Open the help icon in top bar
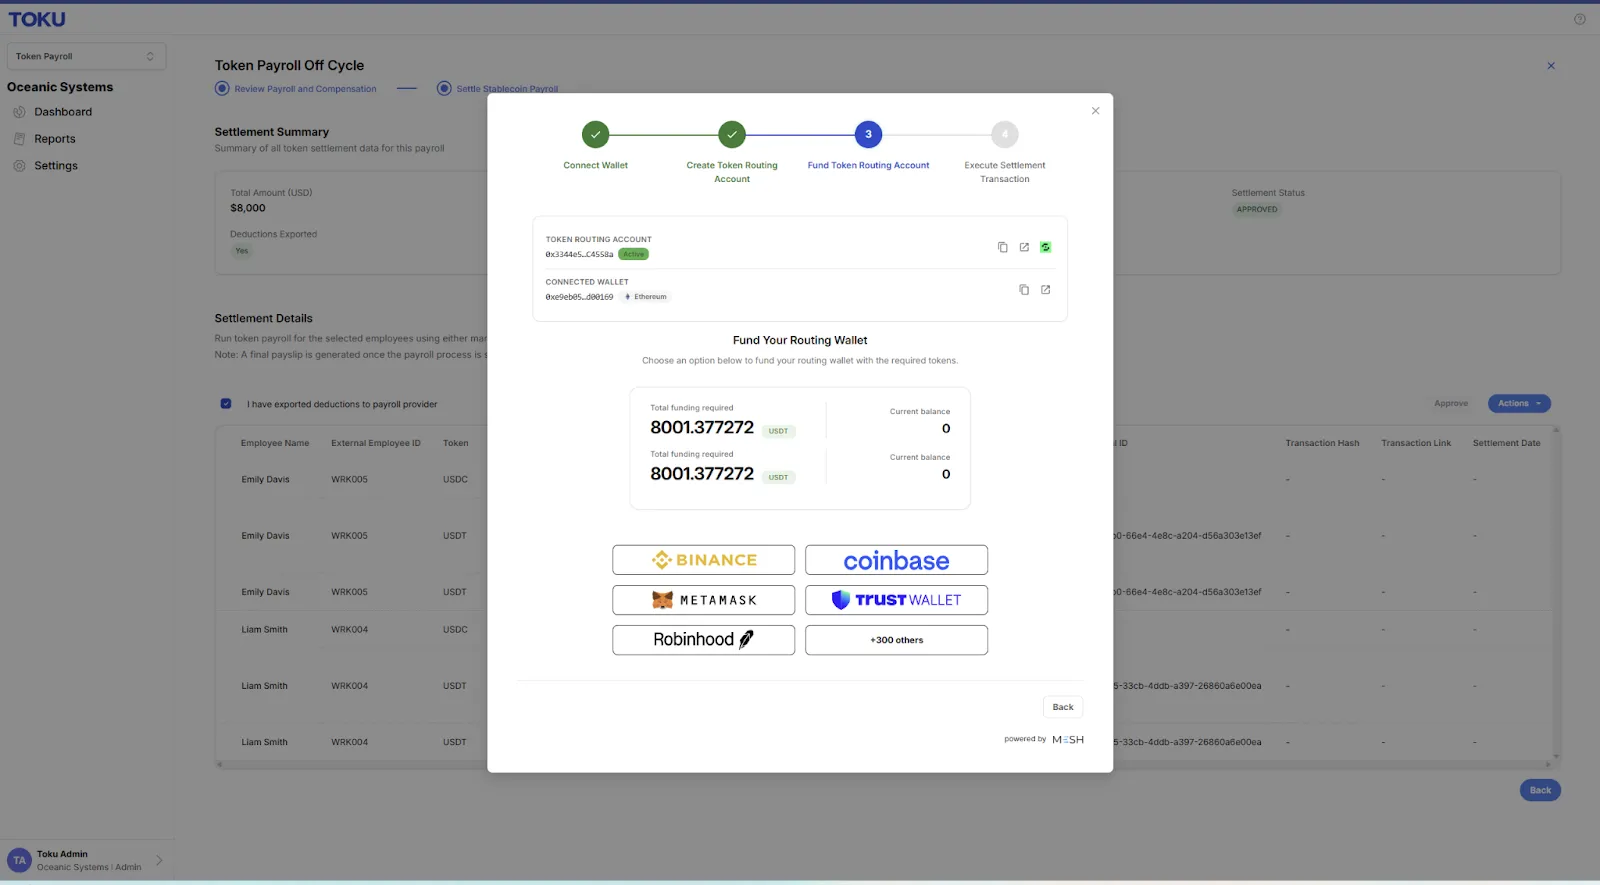Image resolution: width=1600 pixels, height=885 pixels. tap(1580, 19)
